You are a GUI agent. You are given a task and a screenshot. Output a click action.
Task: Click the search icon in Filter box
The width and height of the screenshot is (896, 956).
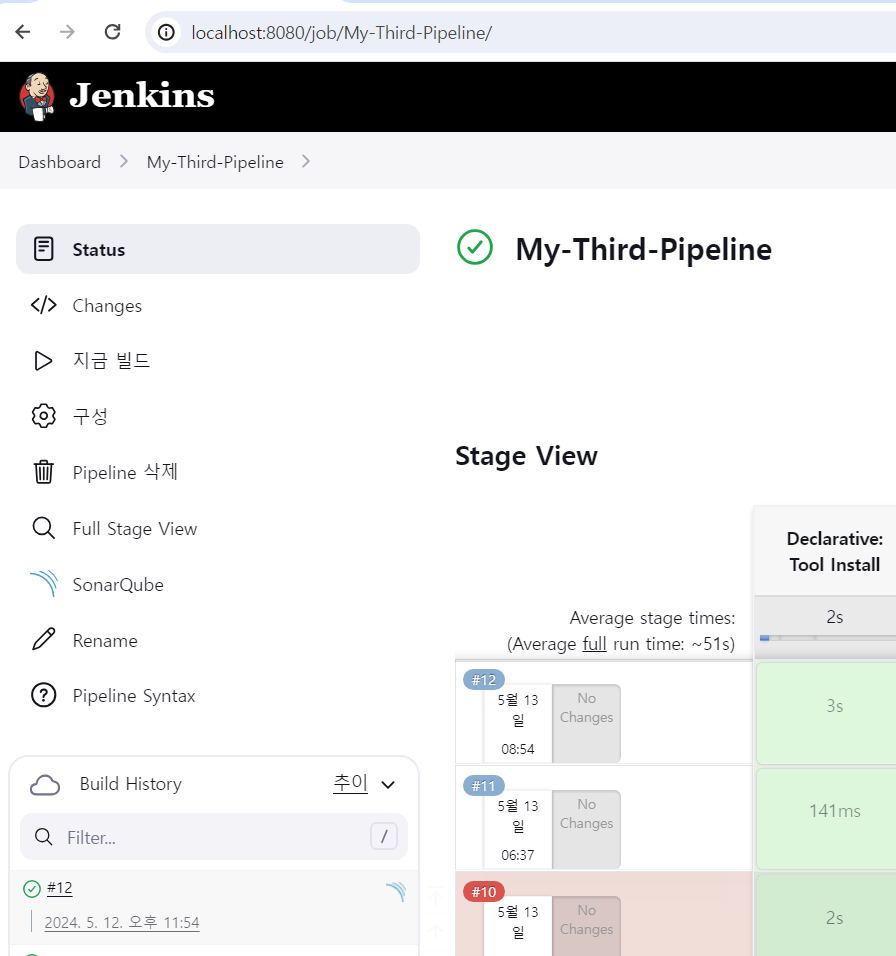43,837
